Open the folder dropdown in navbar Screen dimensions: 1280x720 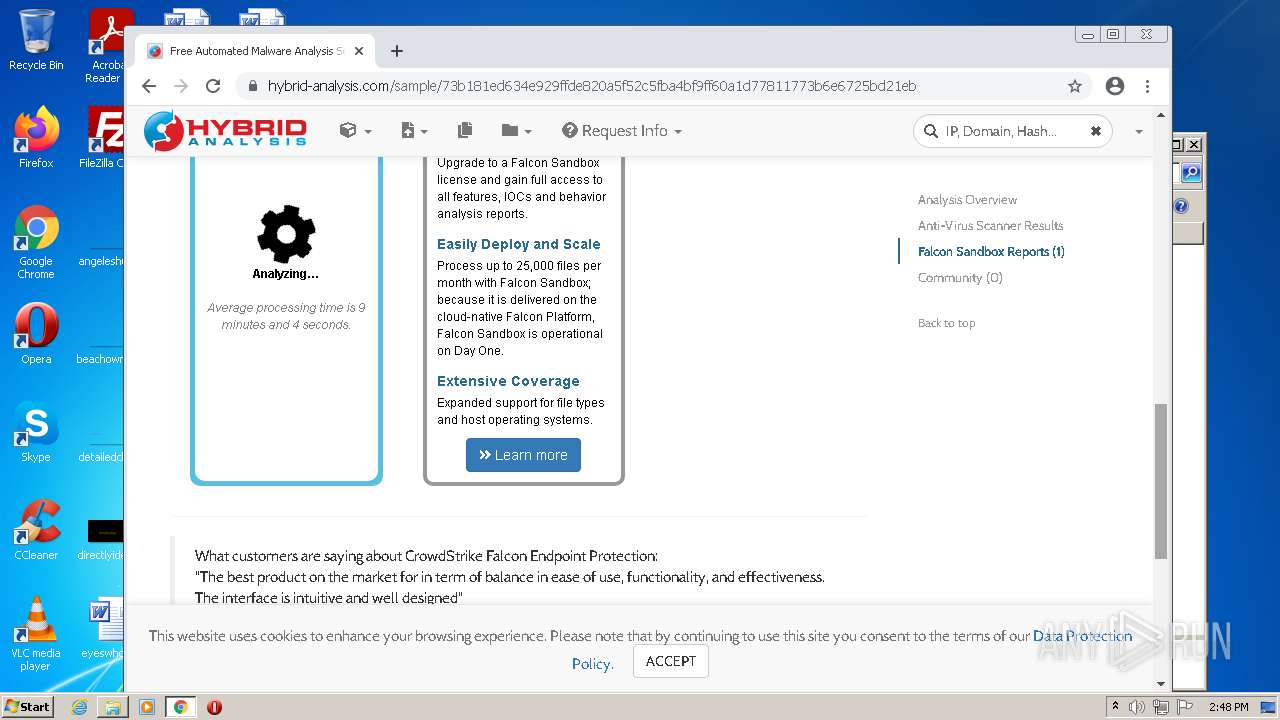click(x=516, y=131)
